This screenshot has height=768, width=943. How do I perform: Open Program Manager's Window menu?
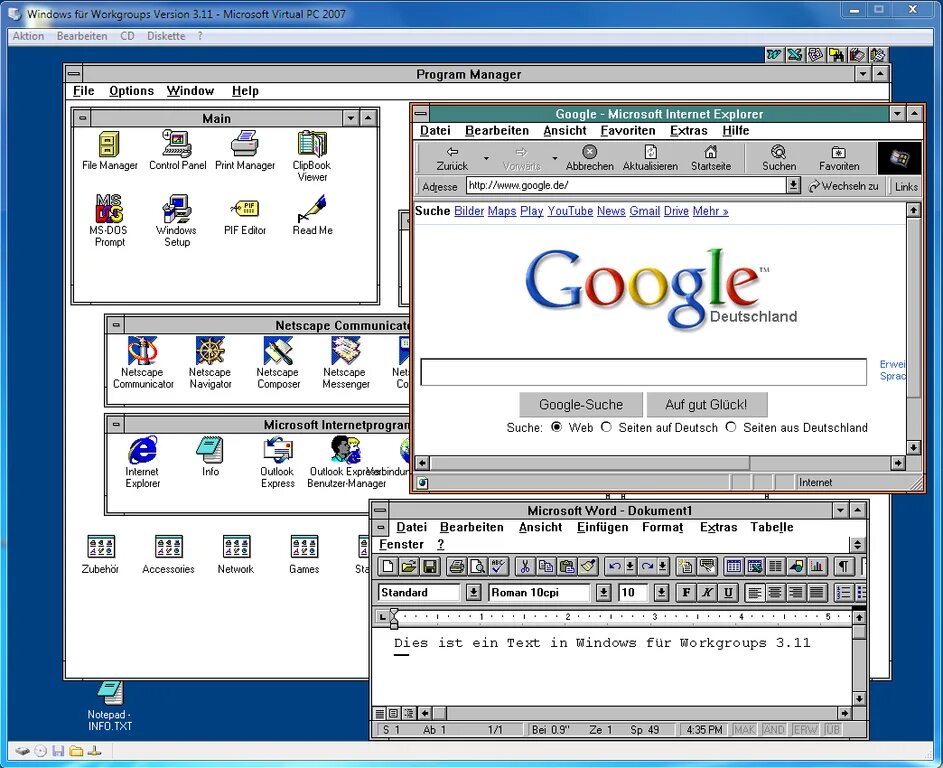[190, 91]
